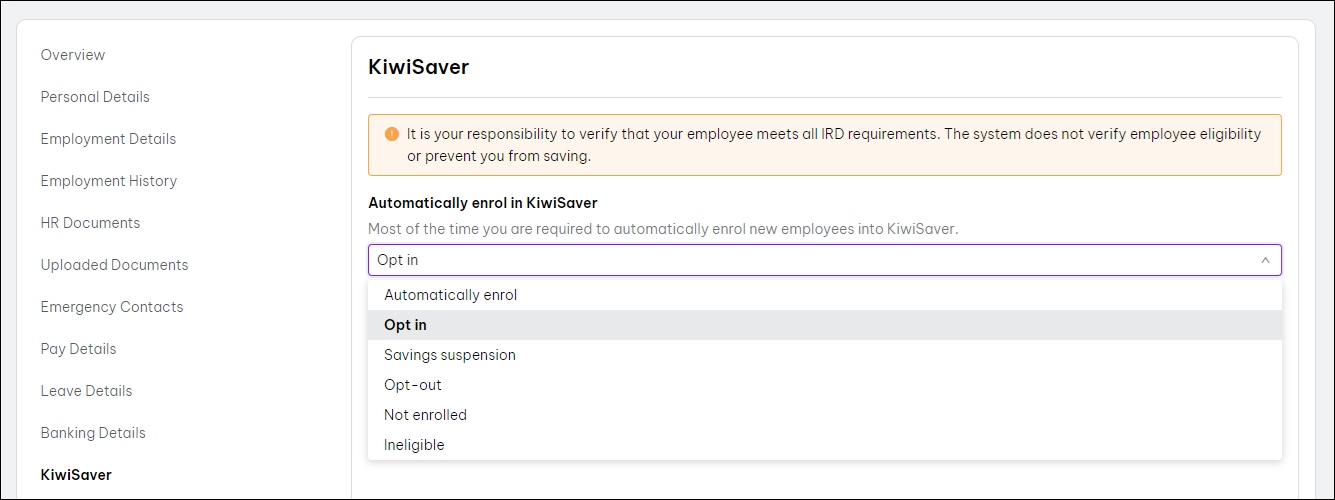
Task: Open Personal Details section
Action: point(95,97)
